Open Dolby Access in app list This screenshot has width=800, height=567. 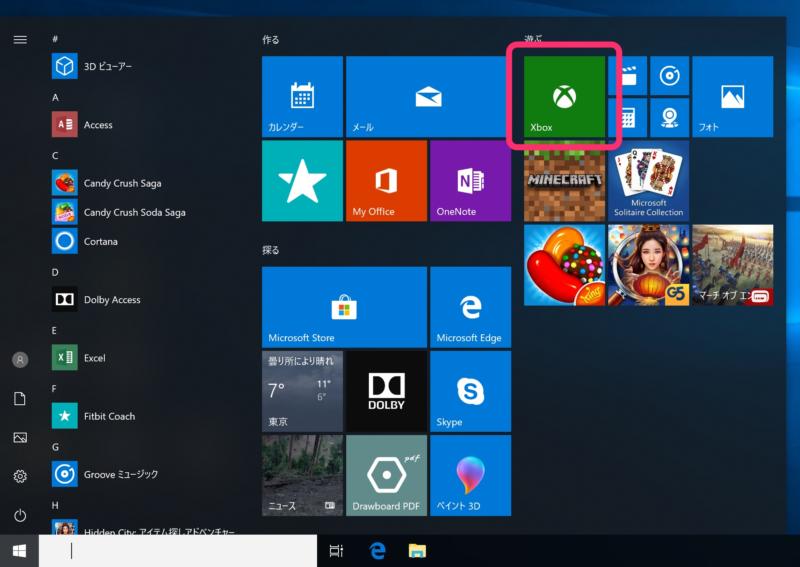pyautogui.click(x=148, y=299)
